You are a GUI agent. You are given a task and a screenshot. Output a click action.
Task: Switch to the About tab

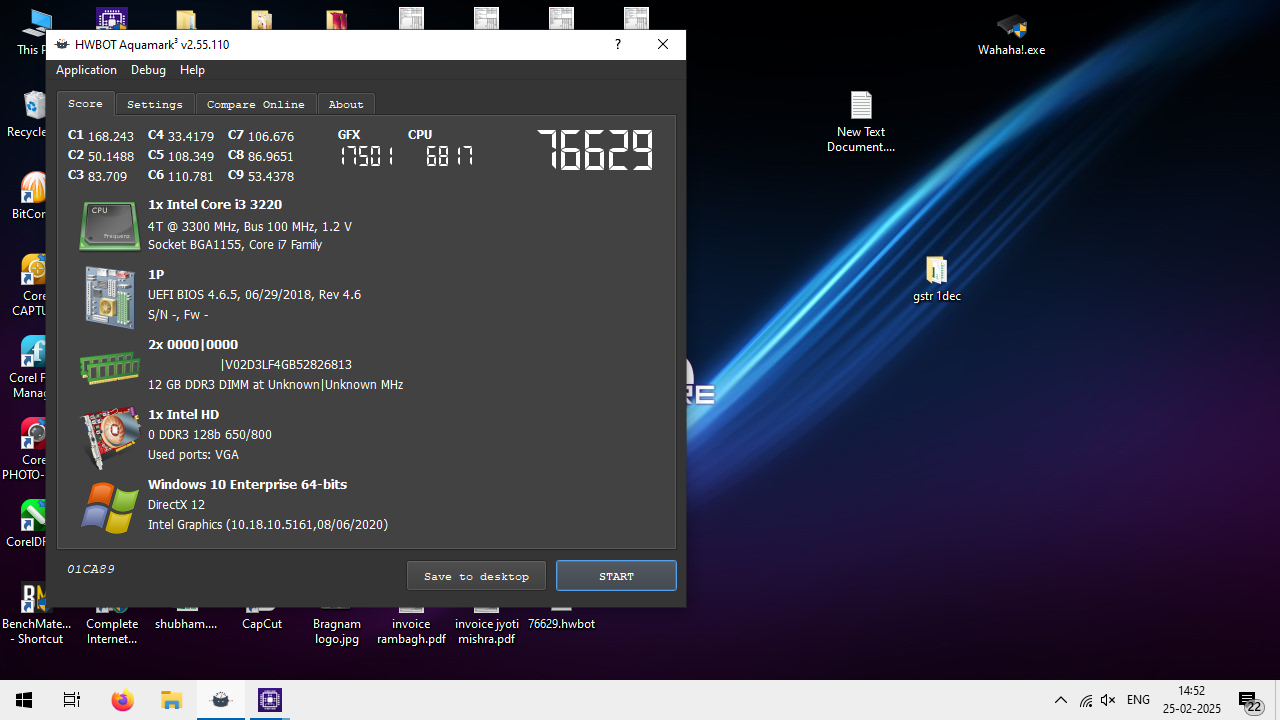[x=346, y=104]
